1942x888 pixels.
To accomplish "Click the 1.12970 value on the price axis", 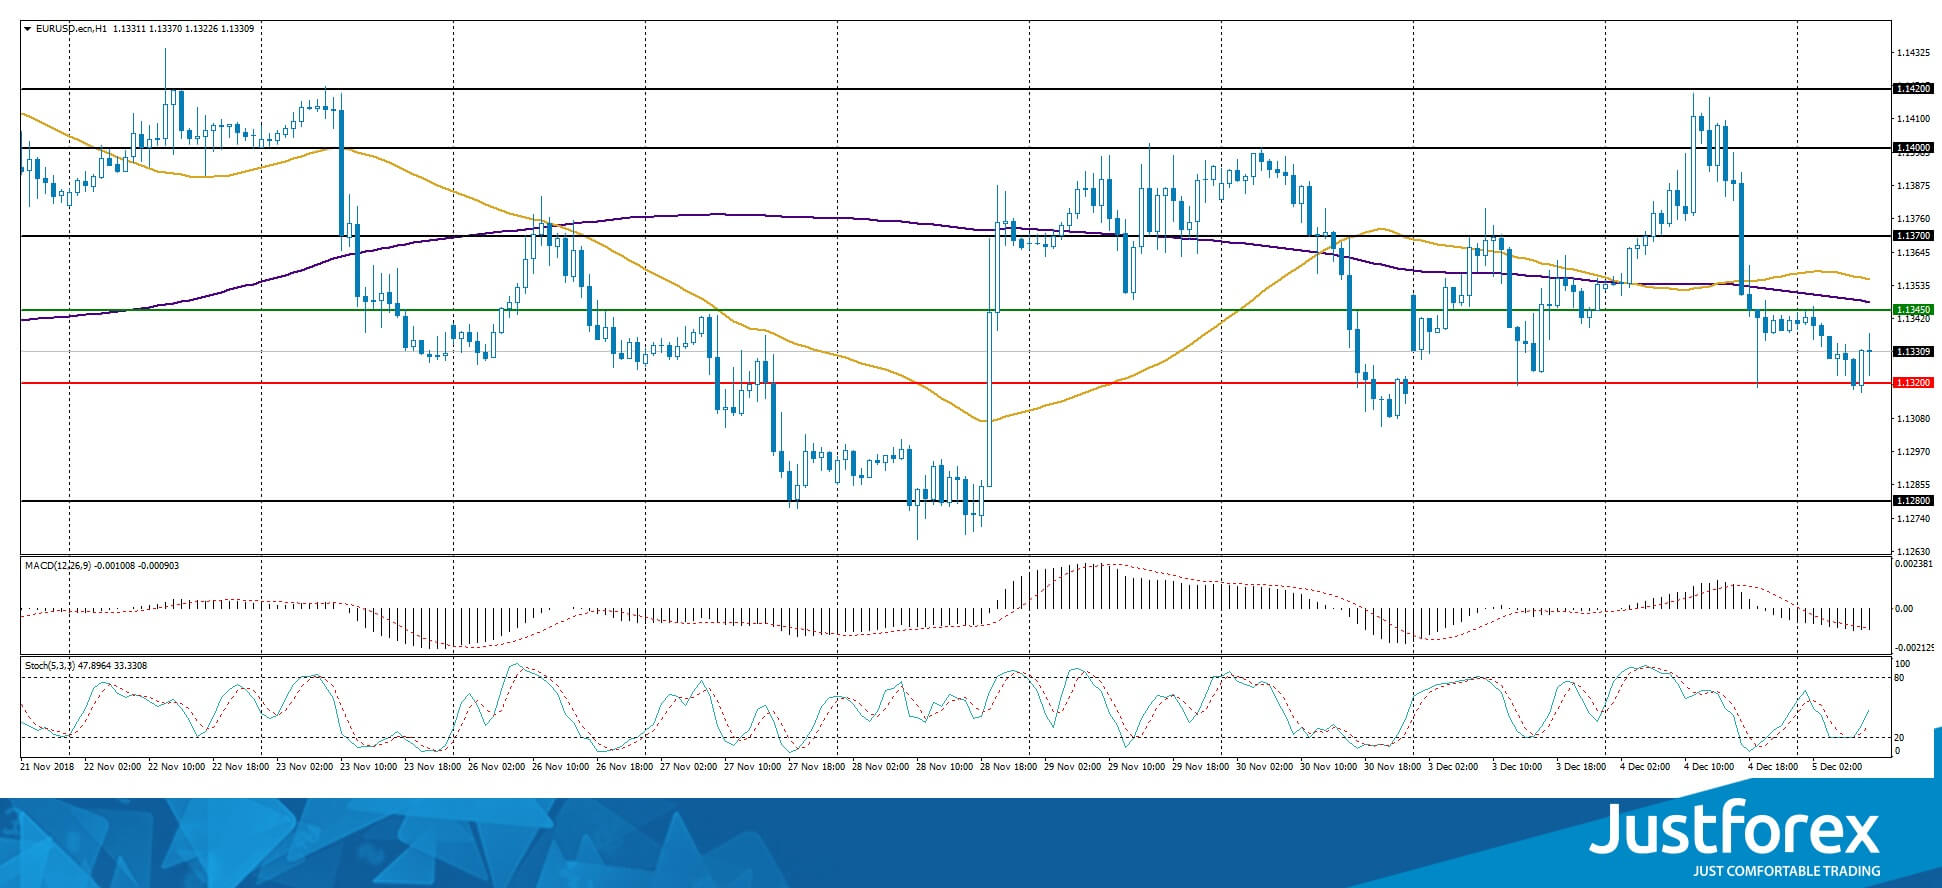I will [1913, 452].
